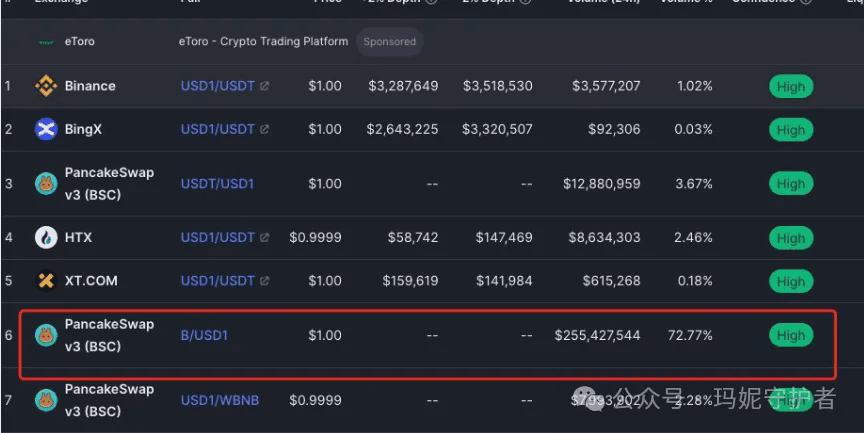Click external link icon beside XT.COM USD1/USDT
Image resolution: width=864 pixels, height=433 pixels.
pos(264,280)
